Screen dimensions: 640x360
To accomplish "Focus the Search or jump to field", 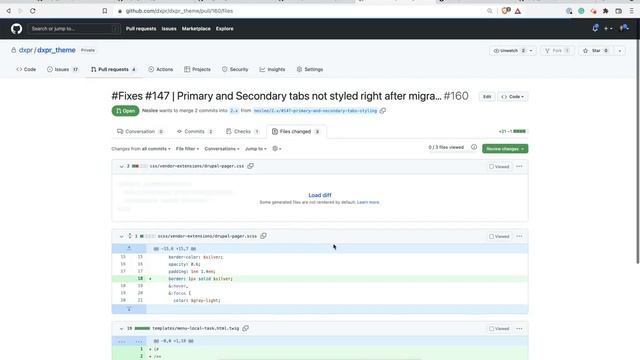I will pos(74,29).
